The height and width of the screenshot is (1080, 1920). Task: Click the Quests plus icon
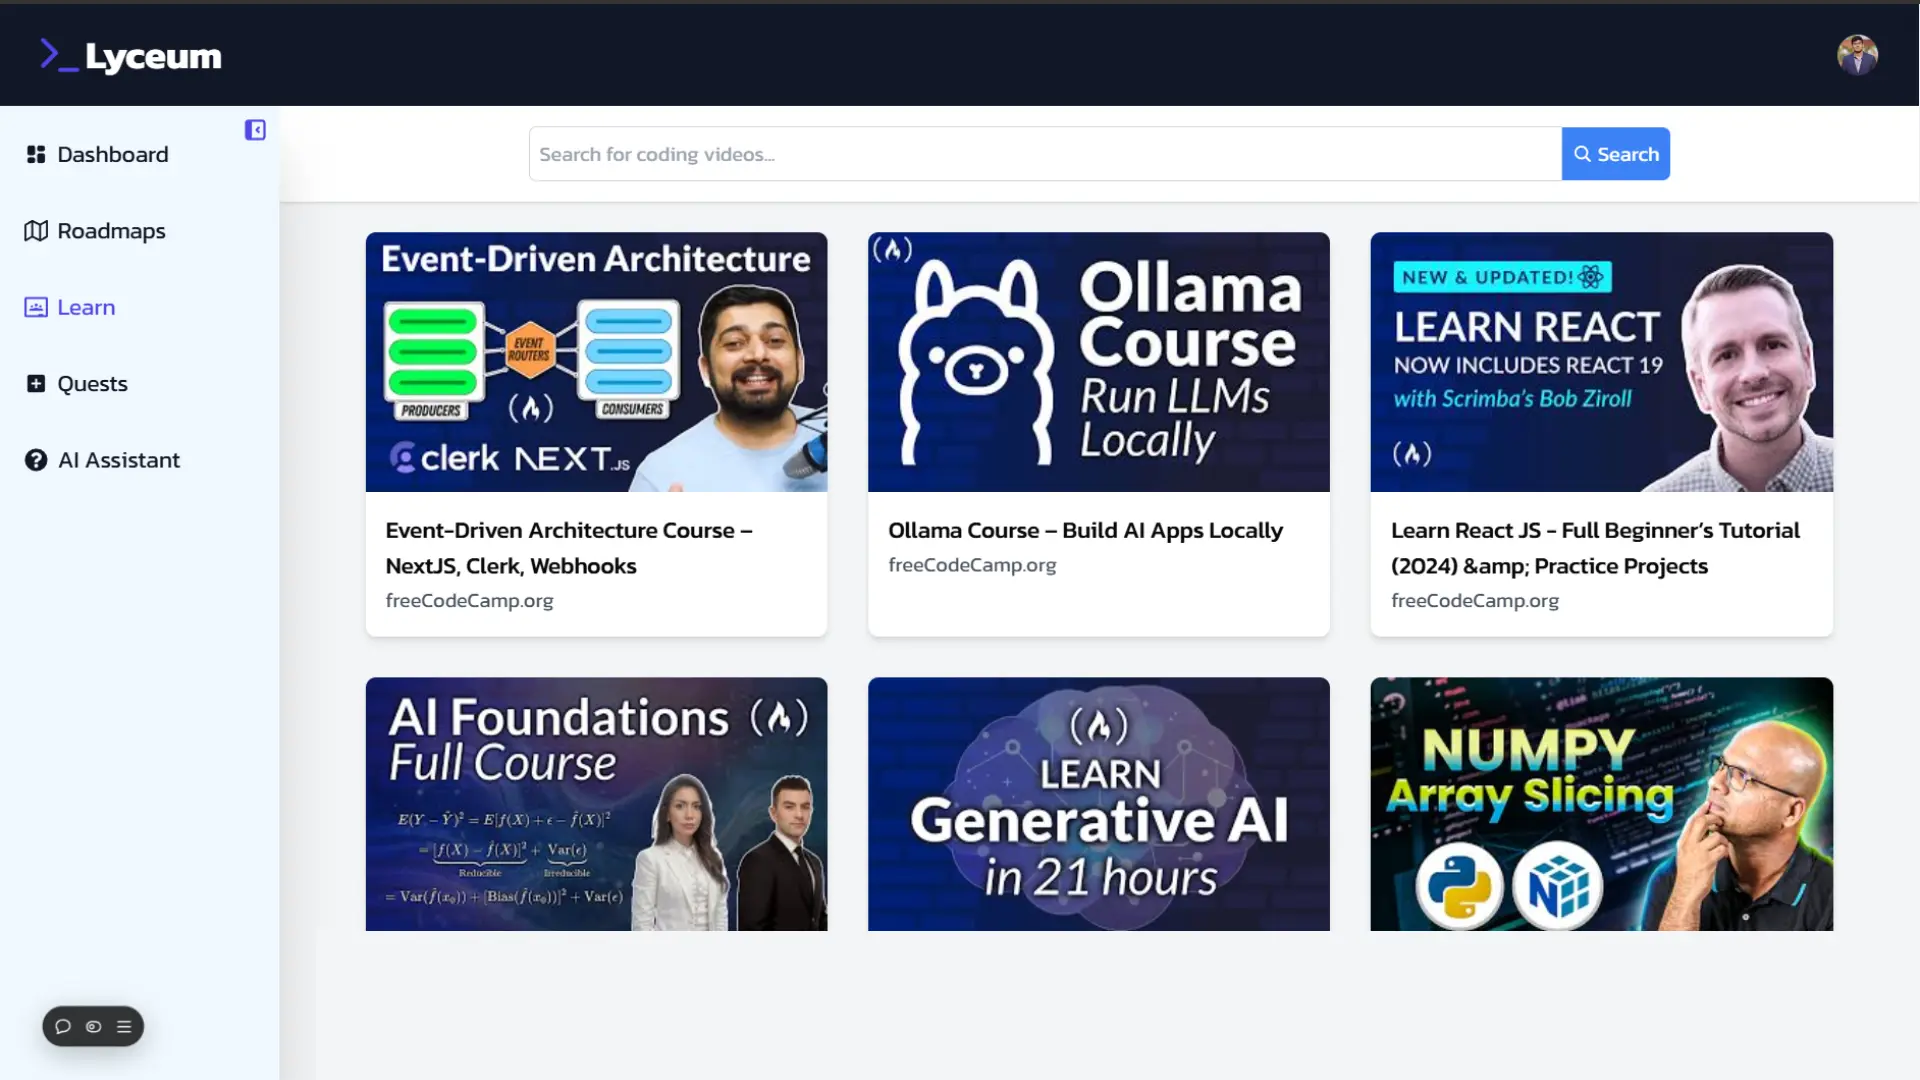(36, 384)
